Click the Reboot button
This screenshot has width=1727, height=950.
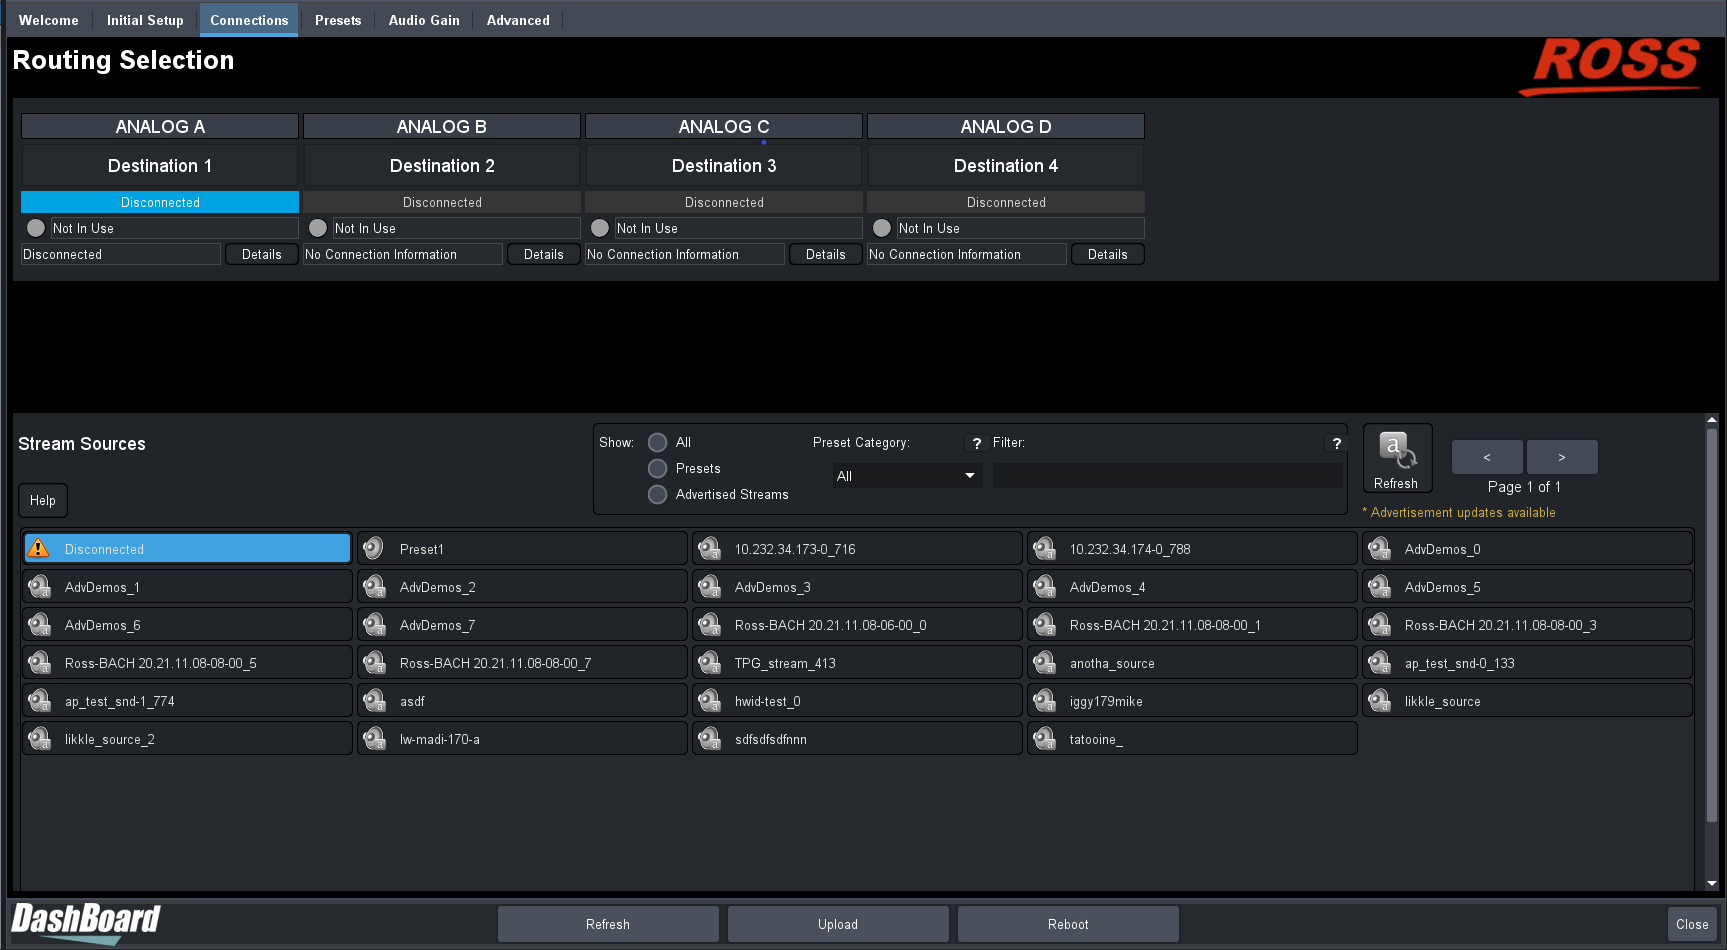pyautogui.click(x=1068, y=924)
